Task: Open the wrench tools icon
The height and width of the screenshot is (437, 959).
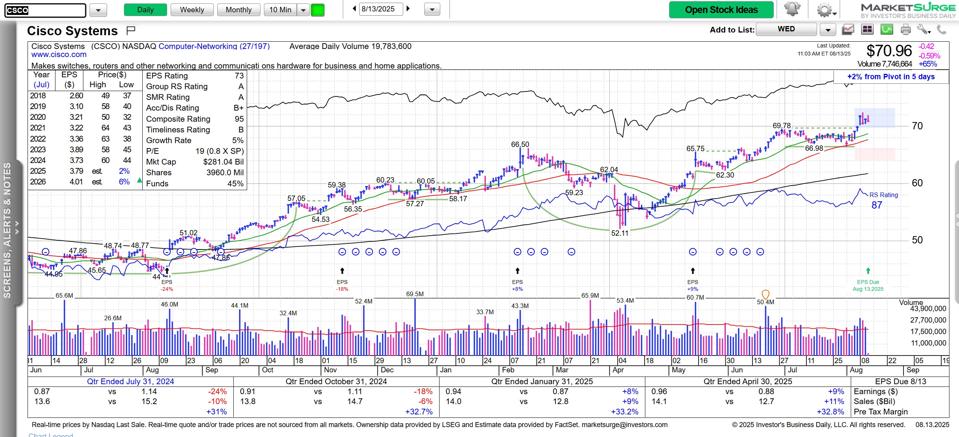Action: [924, 29]
